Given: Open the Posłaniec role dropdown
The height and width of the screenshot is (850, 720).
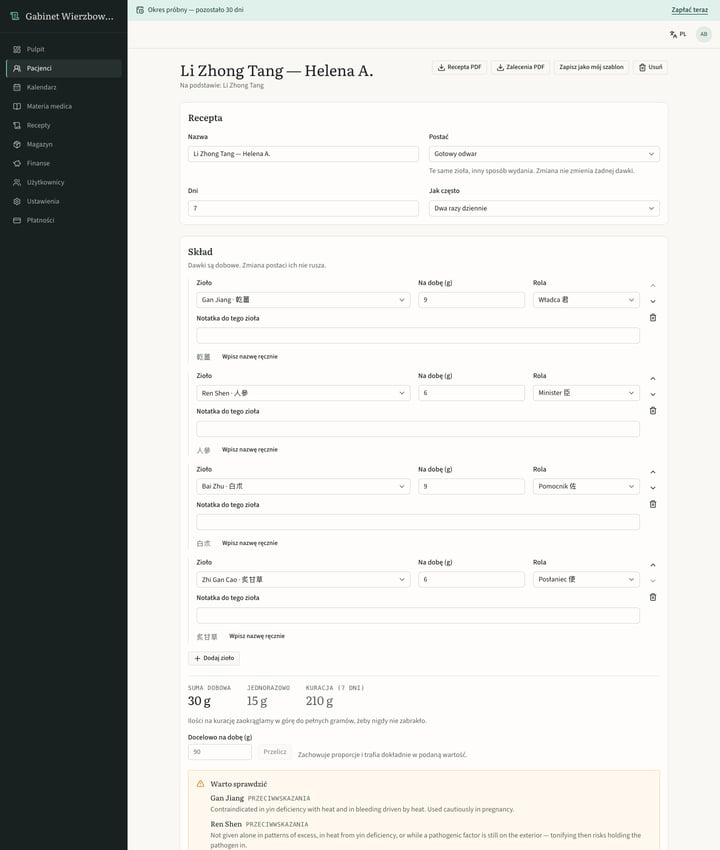Looking at the screenshot, I should pos(586,579).
